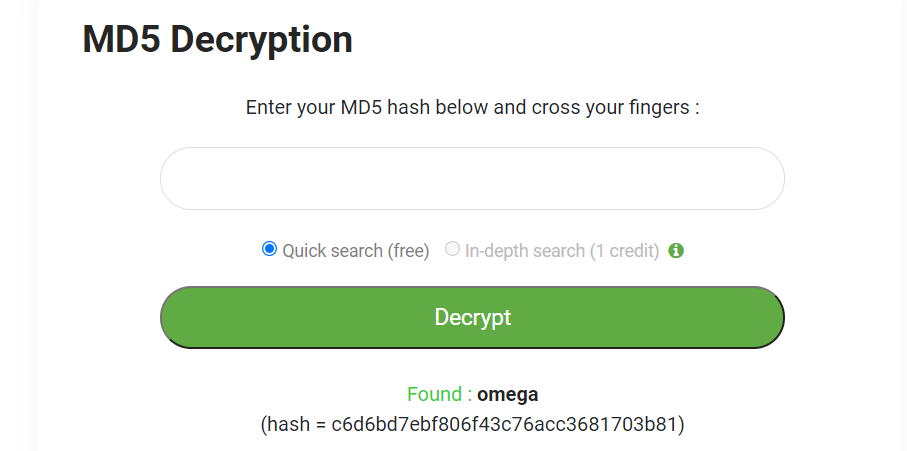Click the "In-depth search (1 credit)" label
907x451 pixels.
pyautogui.click(x=561, y=250)
